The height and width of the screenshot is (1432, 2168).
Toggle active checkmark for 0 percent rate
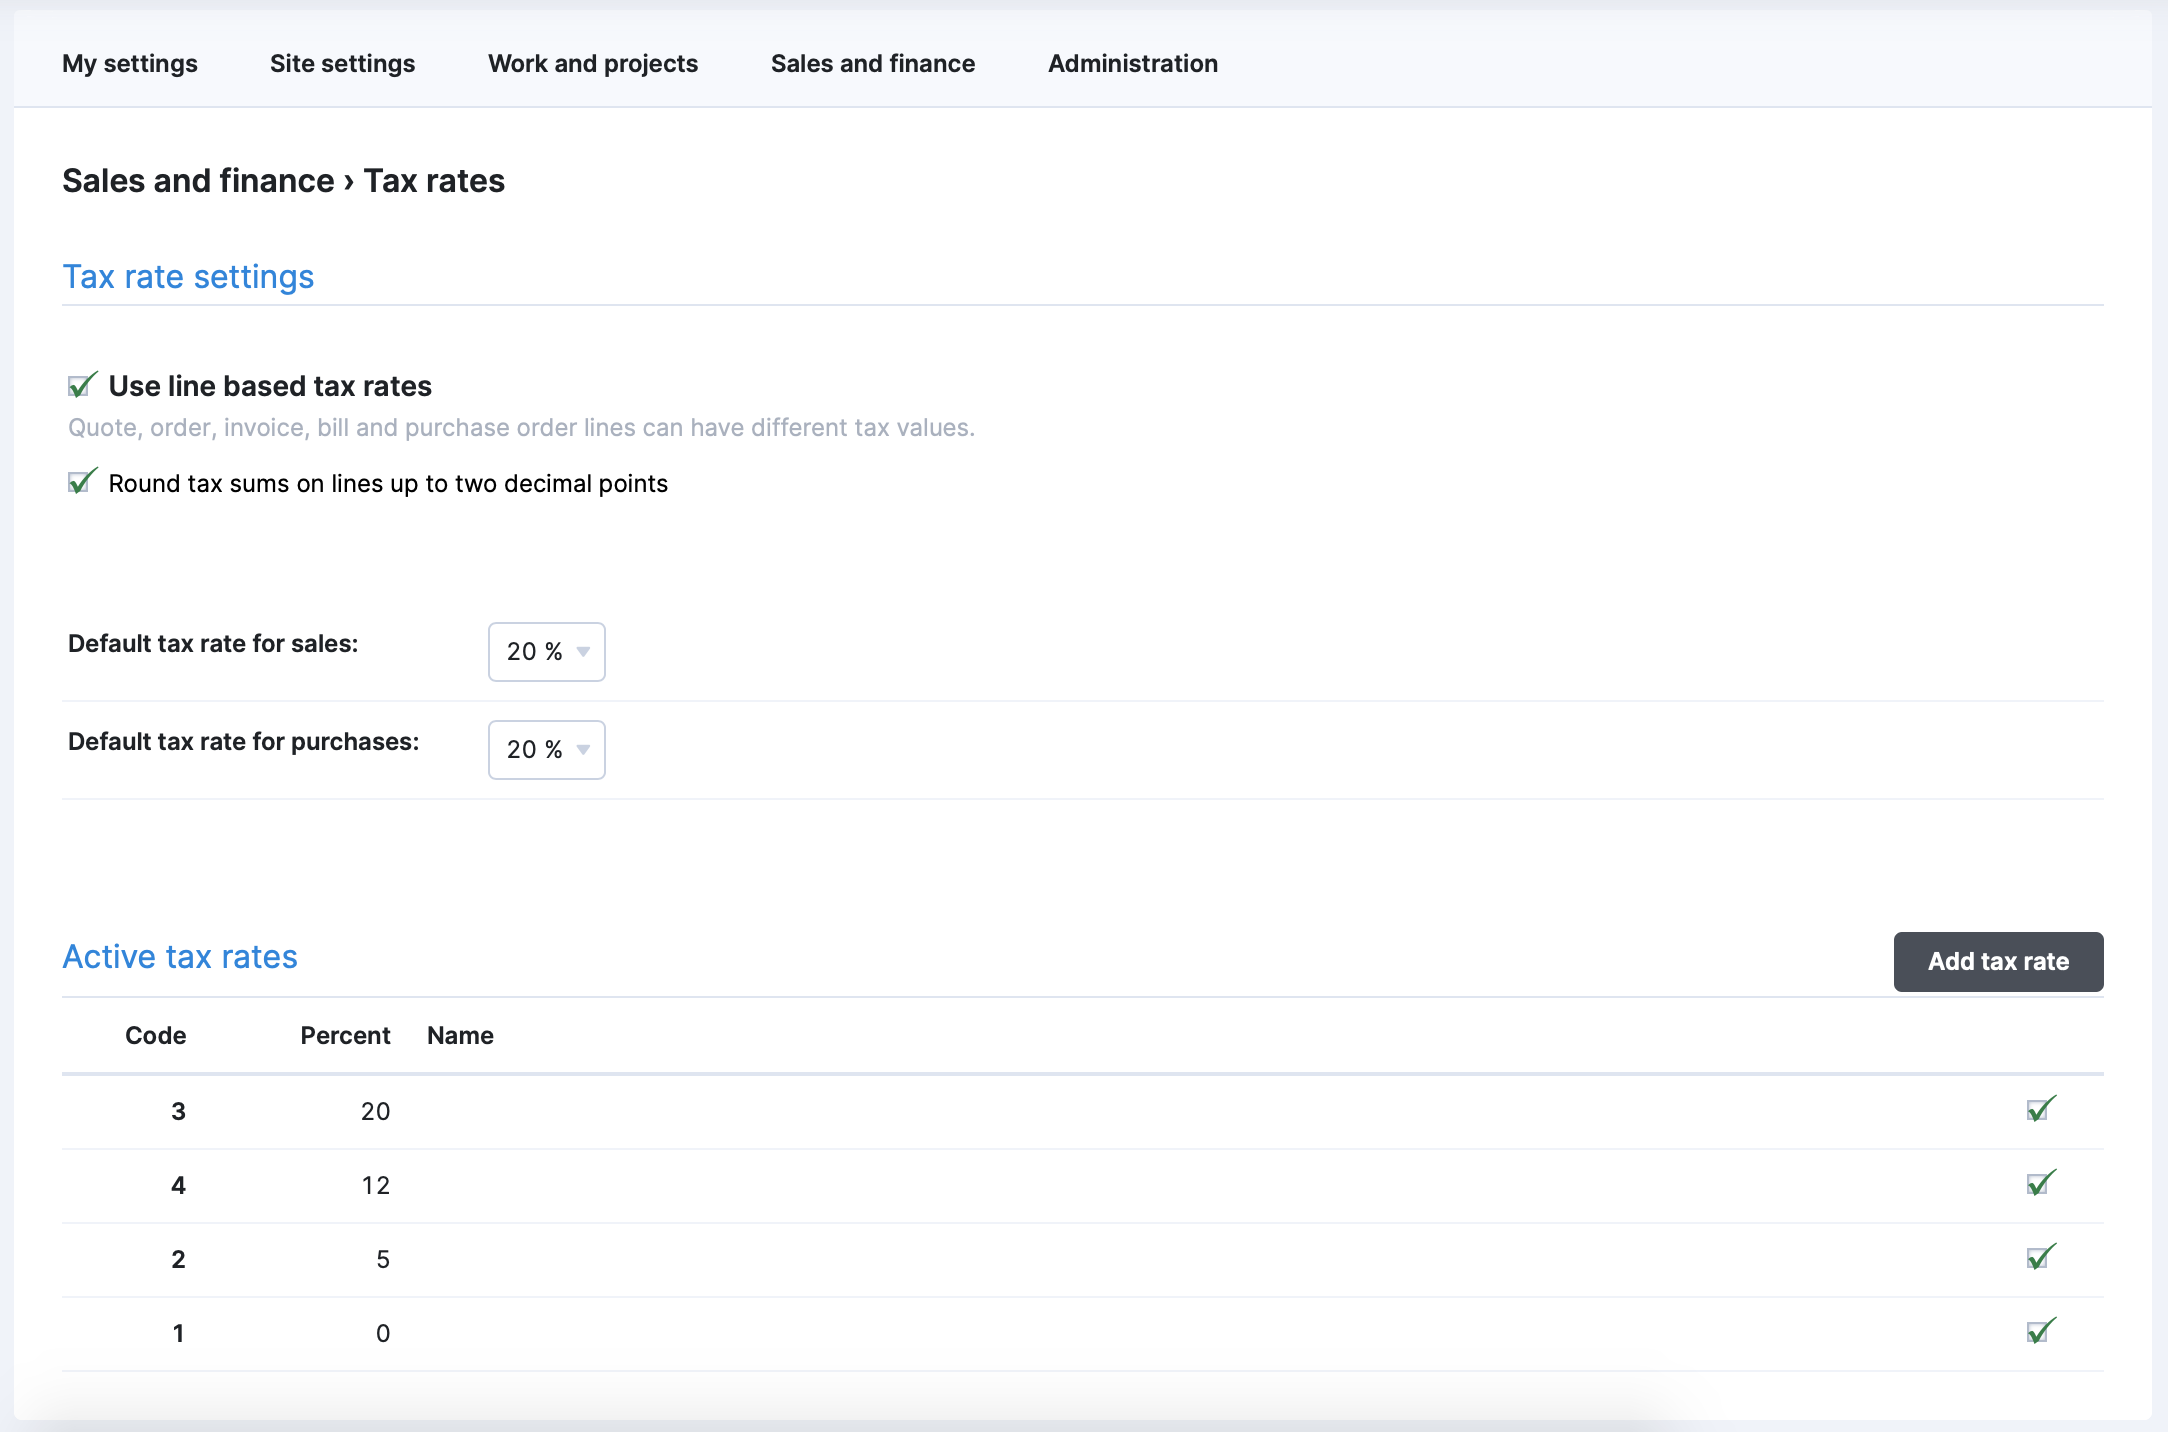2041,1331
